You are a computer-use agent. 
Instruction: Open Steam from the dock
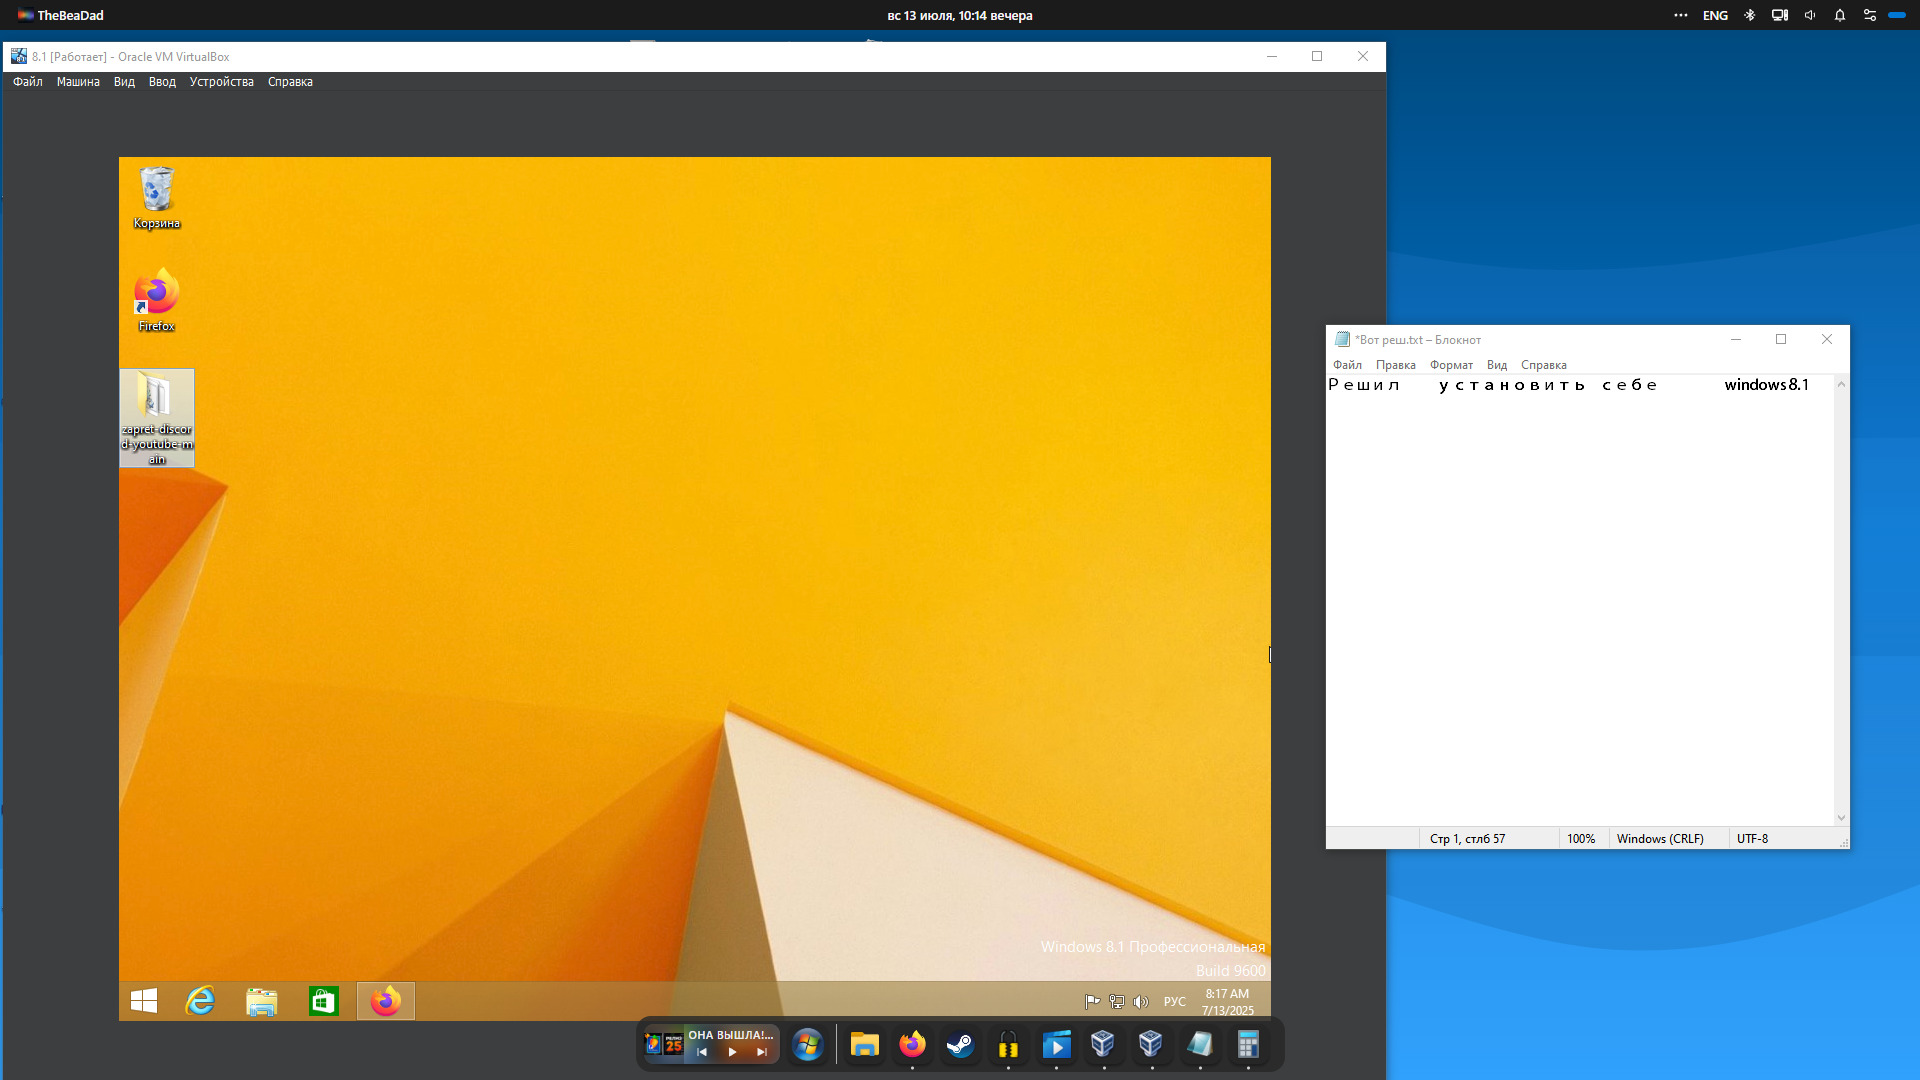coord(960,1045)
